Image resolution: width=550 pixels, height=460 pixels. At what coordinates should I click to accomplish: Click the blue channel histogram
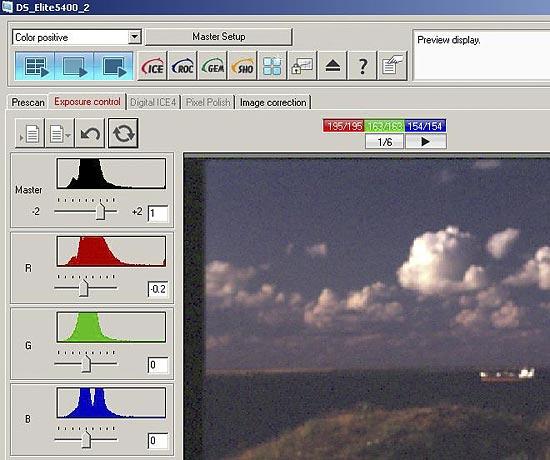tap(111, 403)
